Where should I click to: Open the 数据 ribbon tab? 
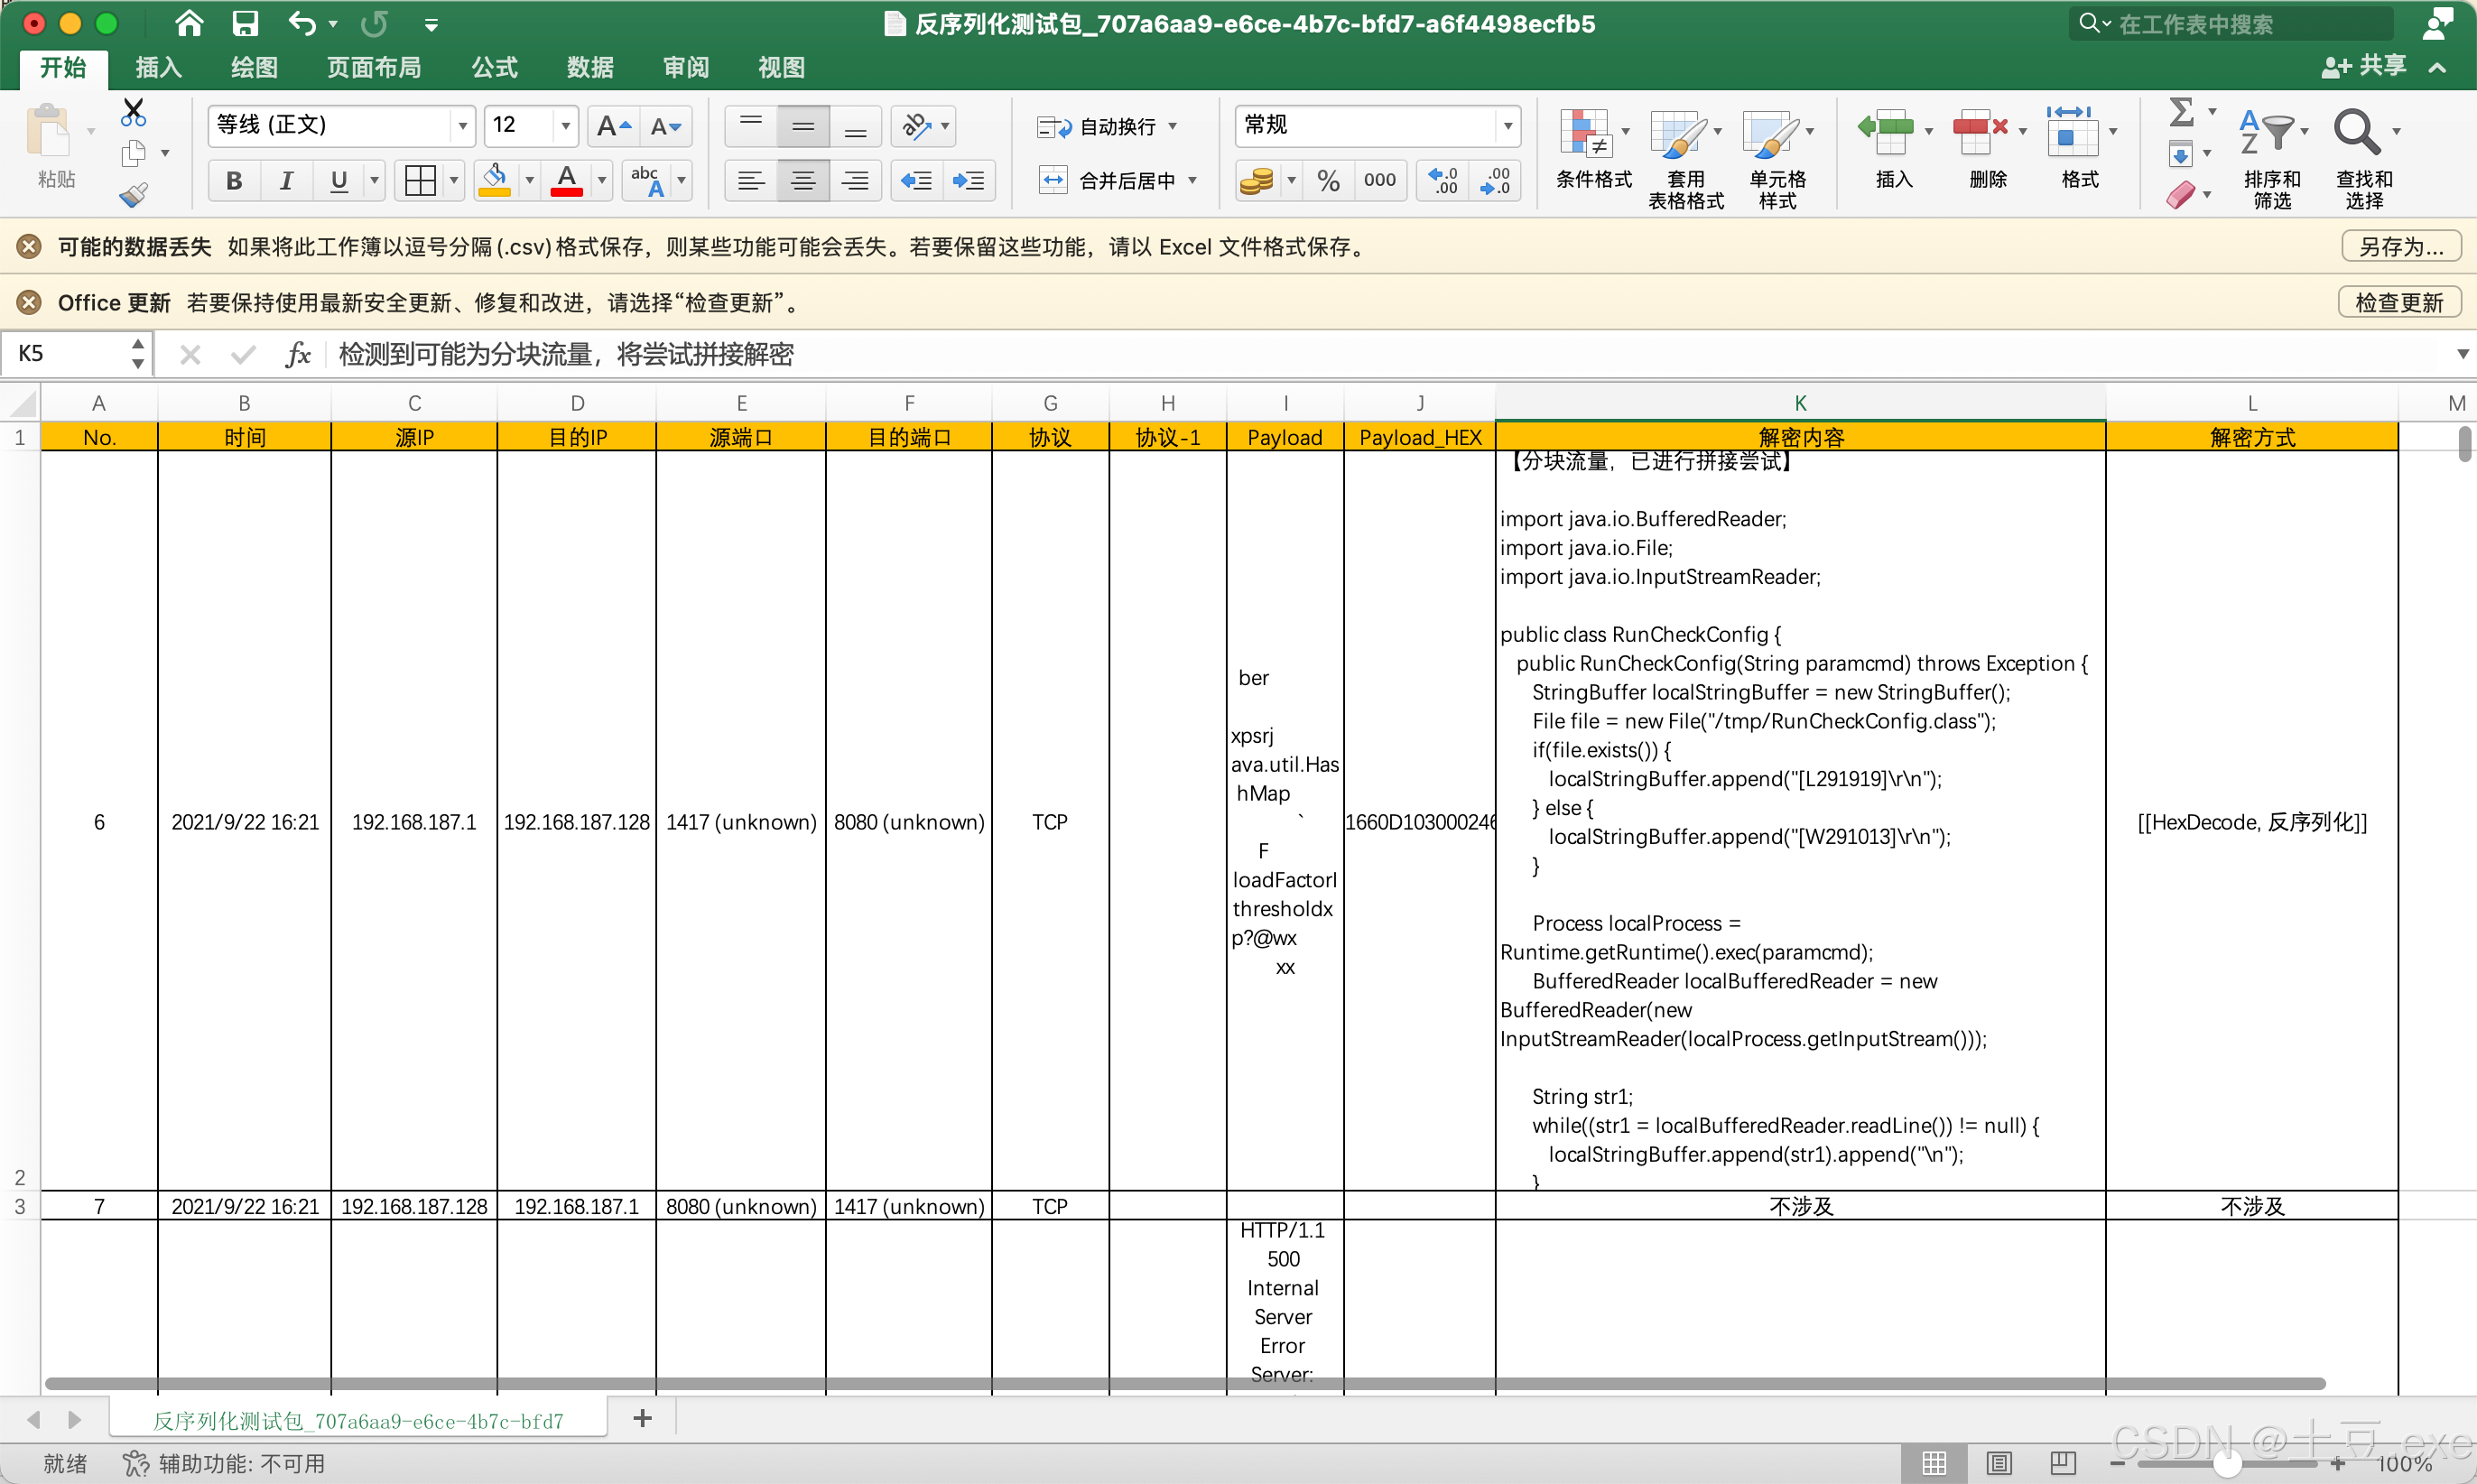590,67
